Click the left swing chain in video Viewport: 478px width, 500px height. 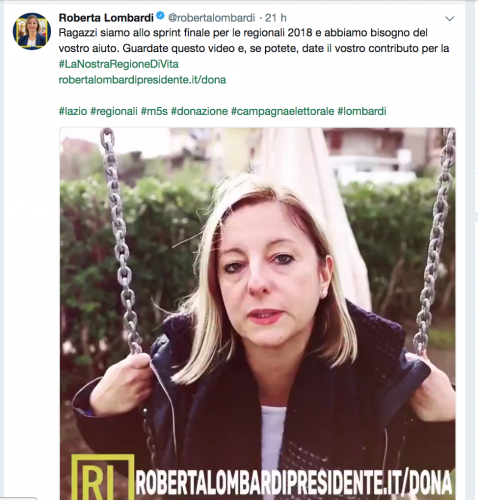point(120,242)
